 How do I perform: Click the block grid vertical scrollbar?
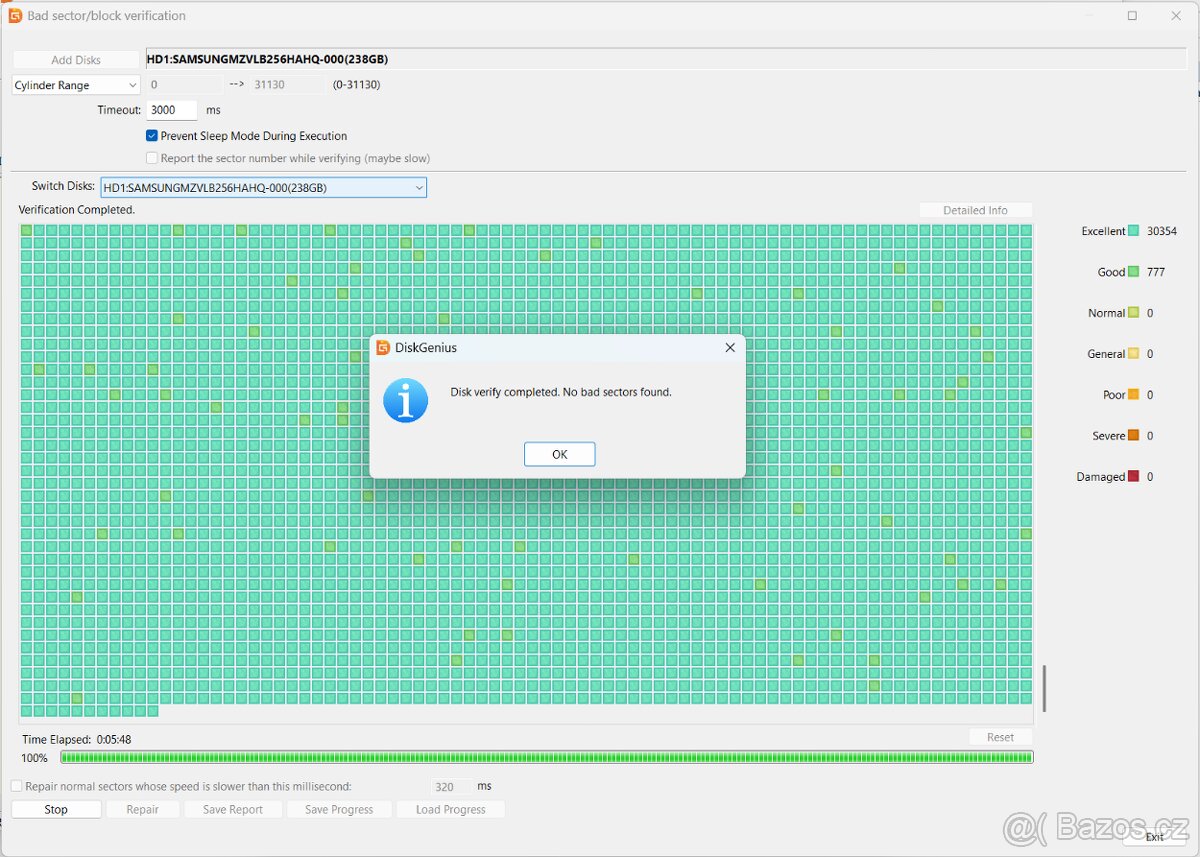click(x=1044, y=689)
